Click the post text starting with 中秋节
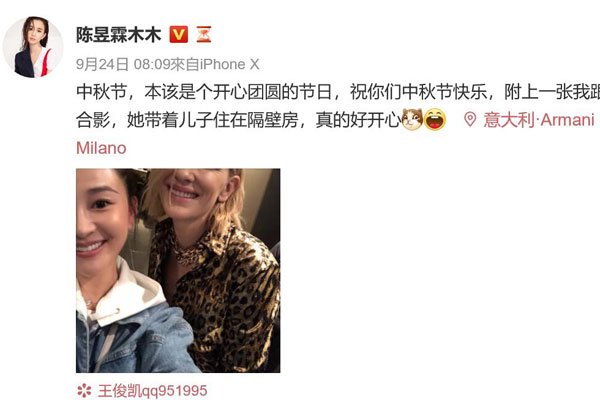Viewport: 600px width, 400px height. (x=338, y=92)
